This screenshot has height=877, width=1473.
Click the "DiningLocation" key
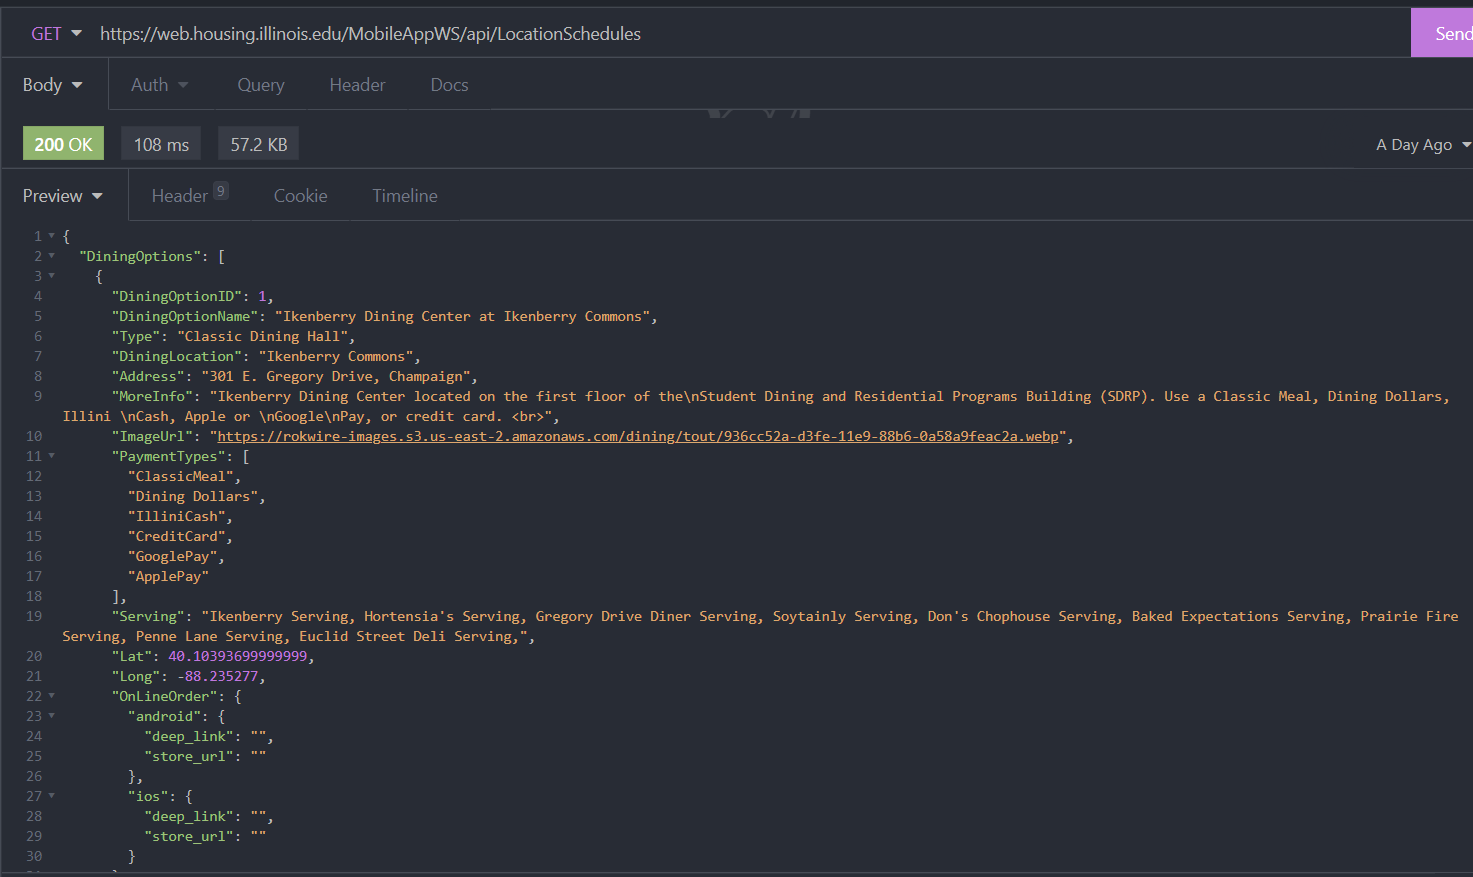[x=177, y=356]
